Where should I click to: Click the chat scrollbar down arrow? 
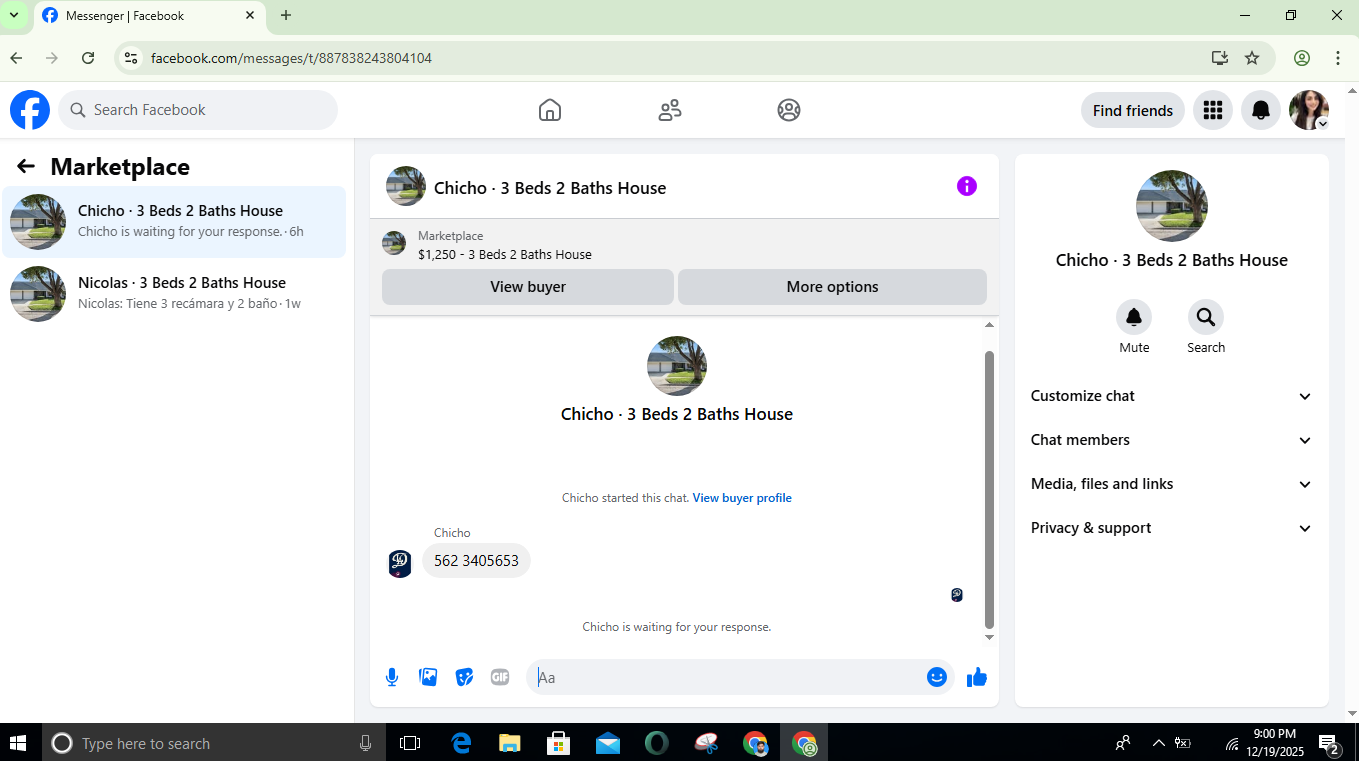coord(989,638)
